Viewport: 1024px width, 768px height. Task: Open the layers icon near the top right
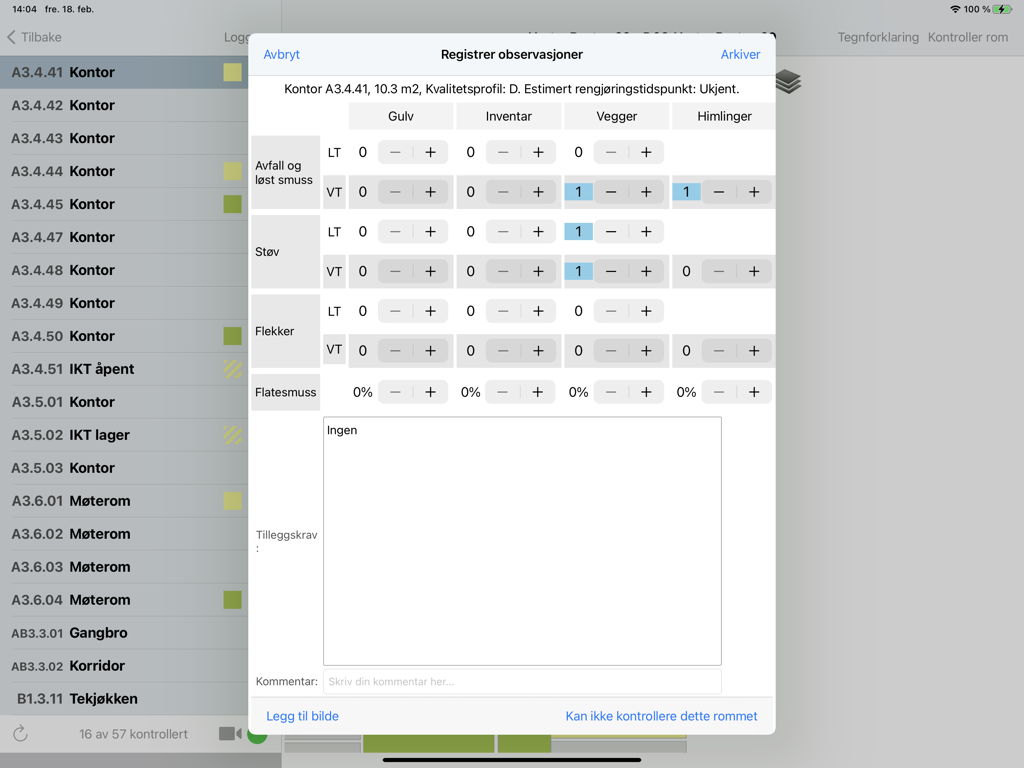point(788,83)
